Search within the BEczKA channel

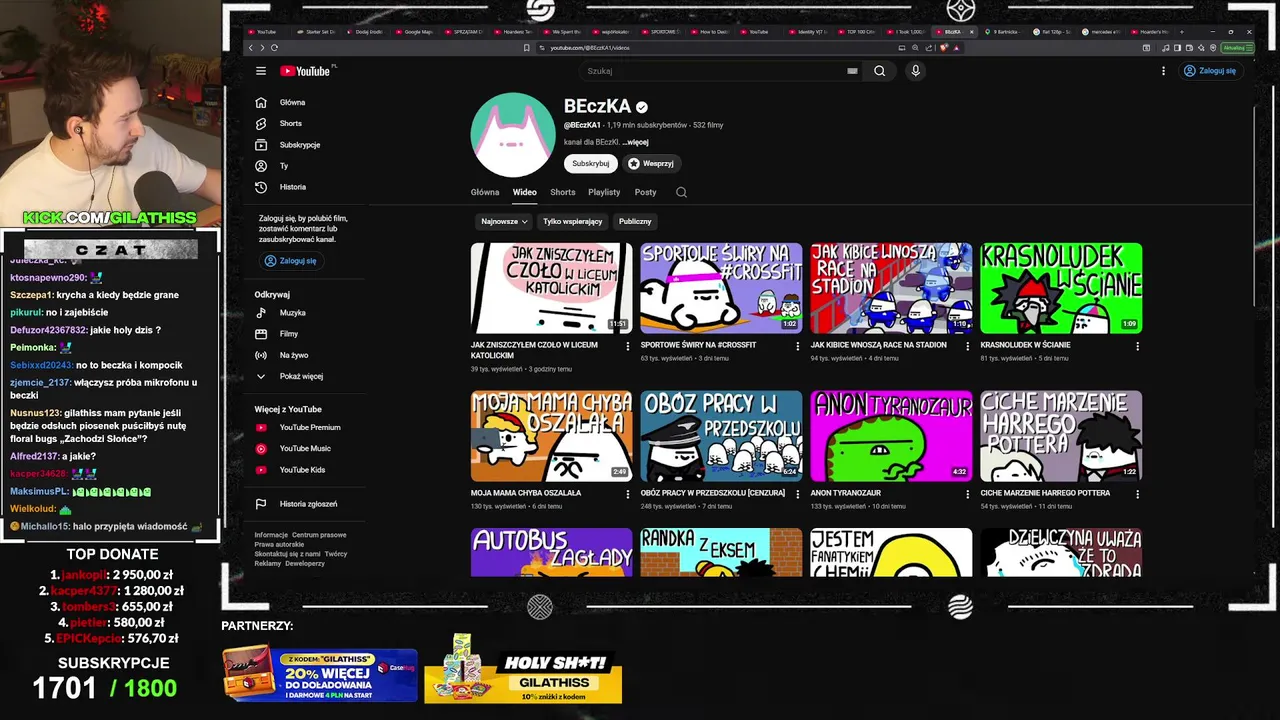pyautogui.click(x=681, y=192)
